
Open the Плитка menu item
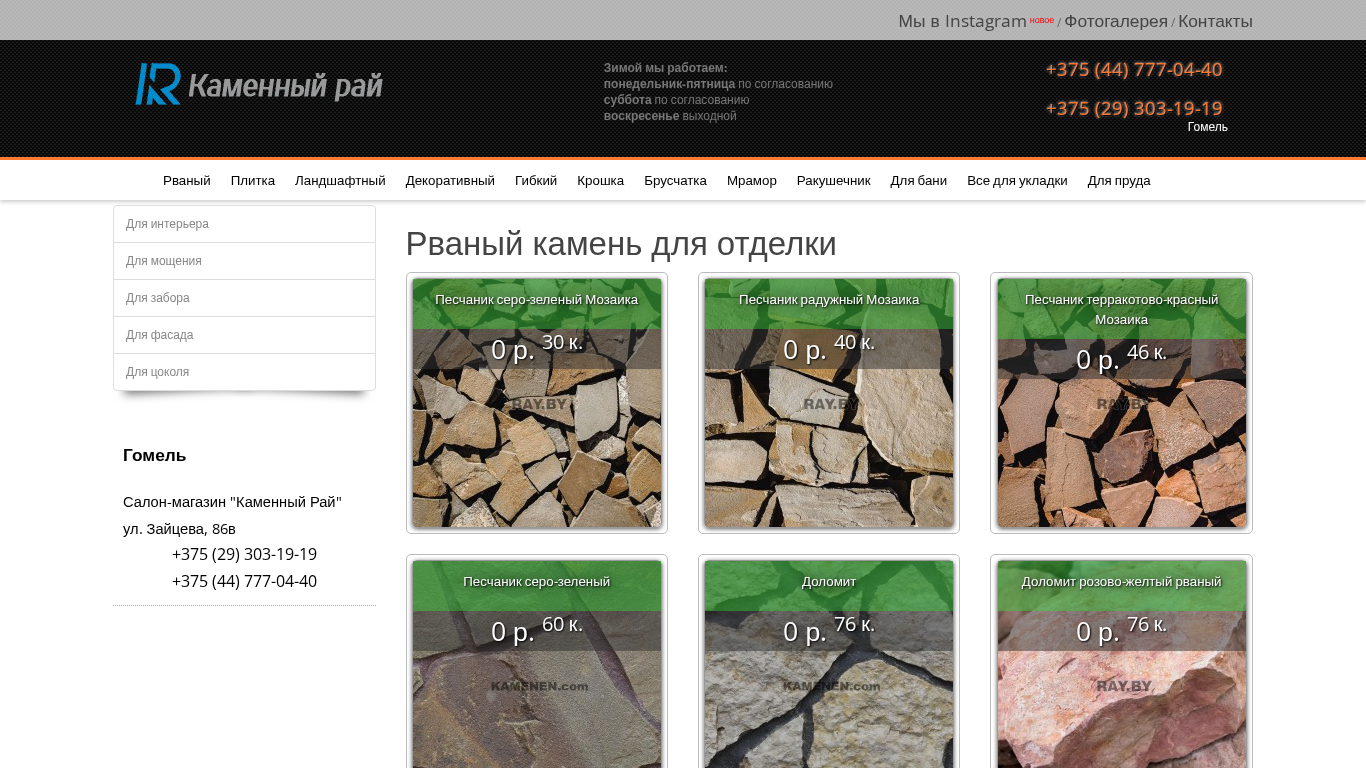pyautogui.click(x=253, y=181)
